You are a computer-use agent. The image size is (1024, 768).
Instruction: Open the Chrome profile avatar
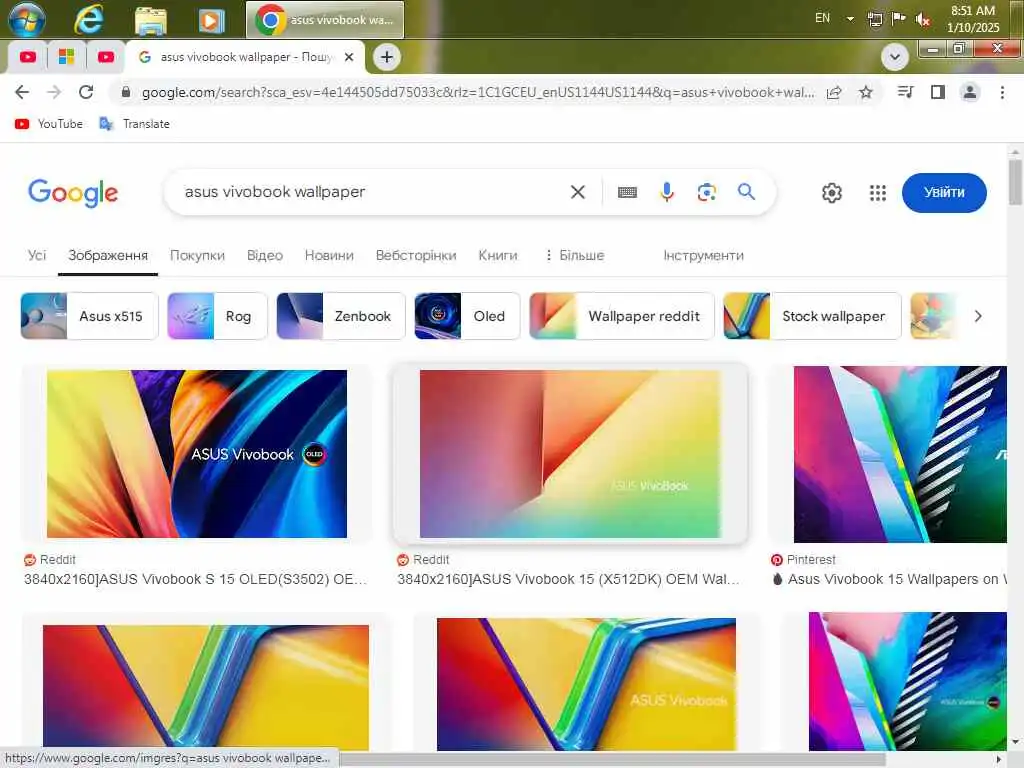(970, 92)
